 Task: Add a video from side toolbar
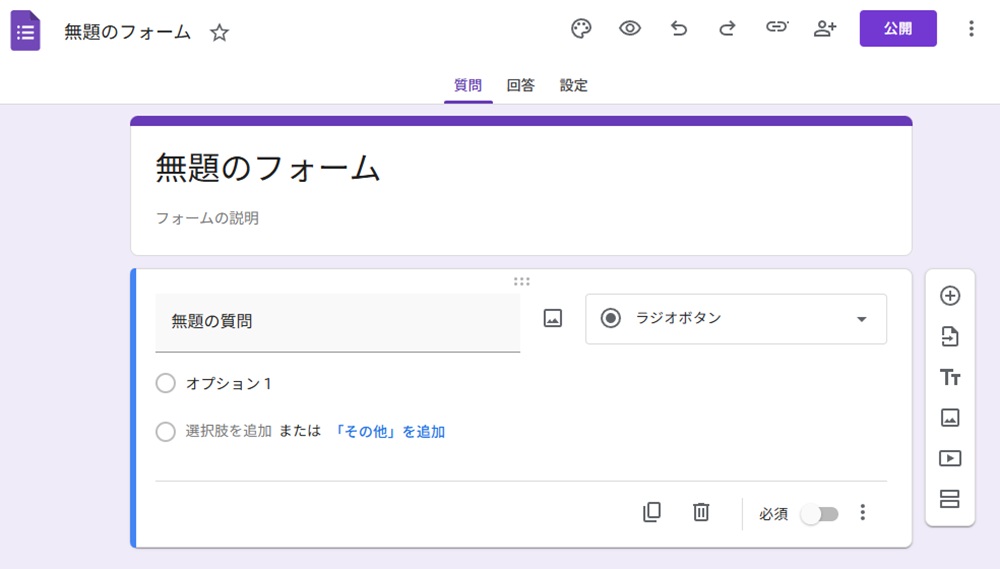click(950, 458)
